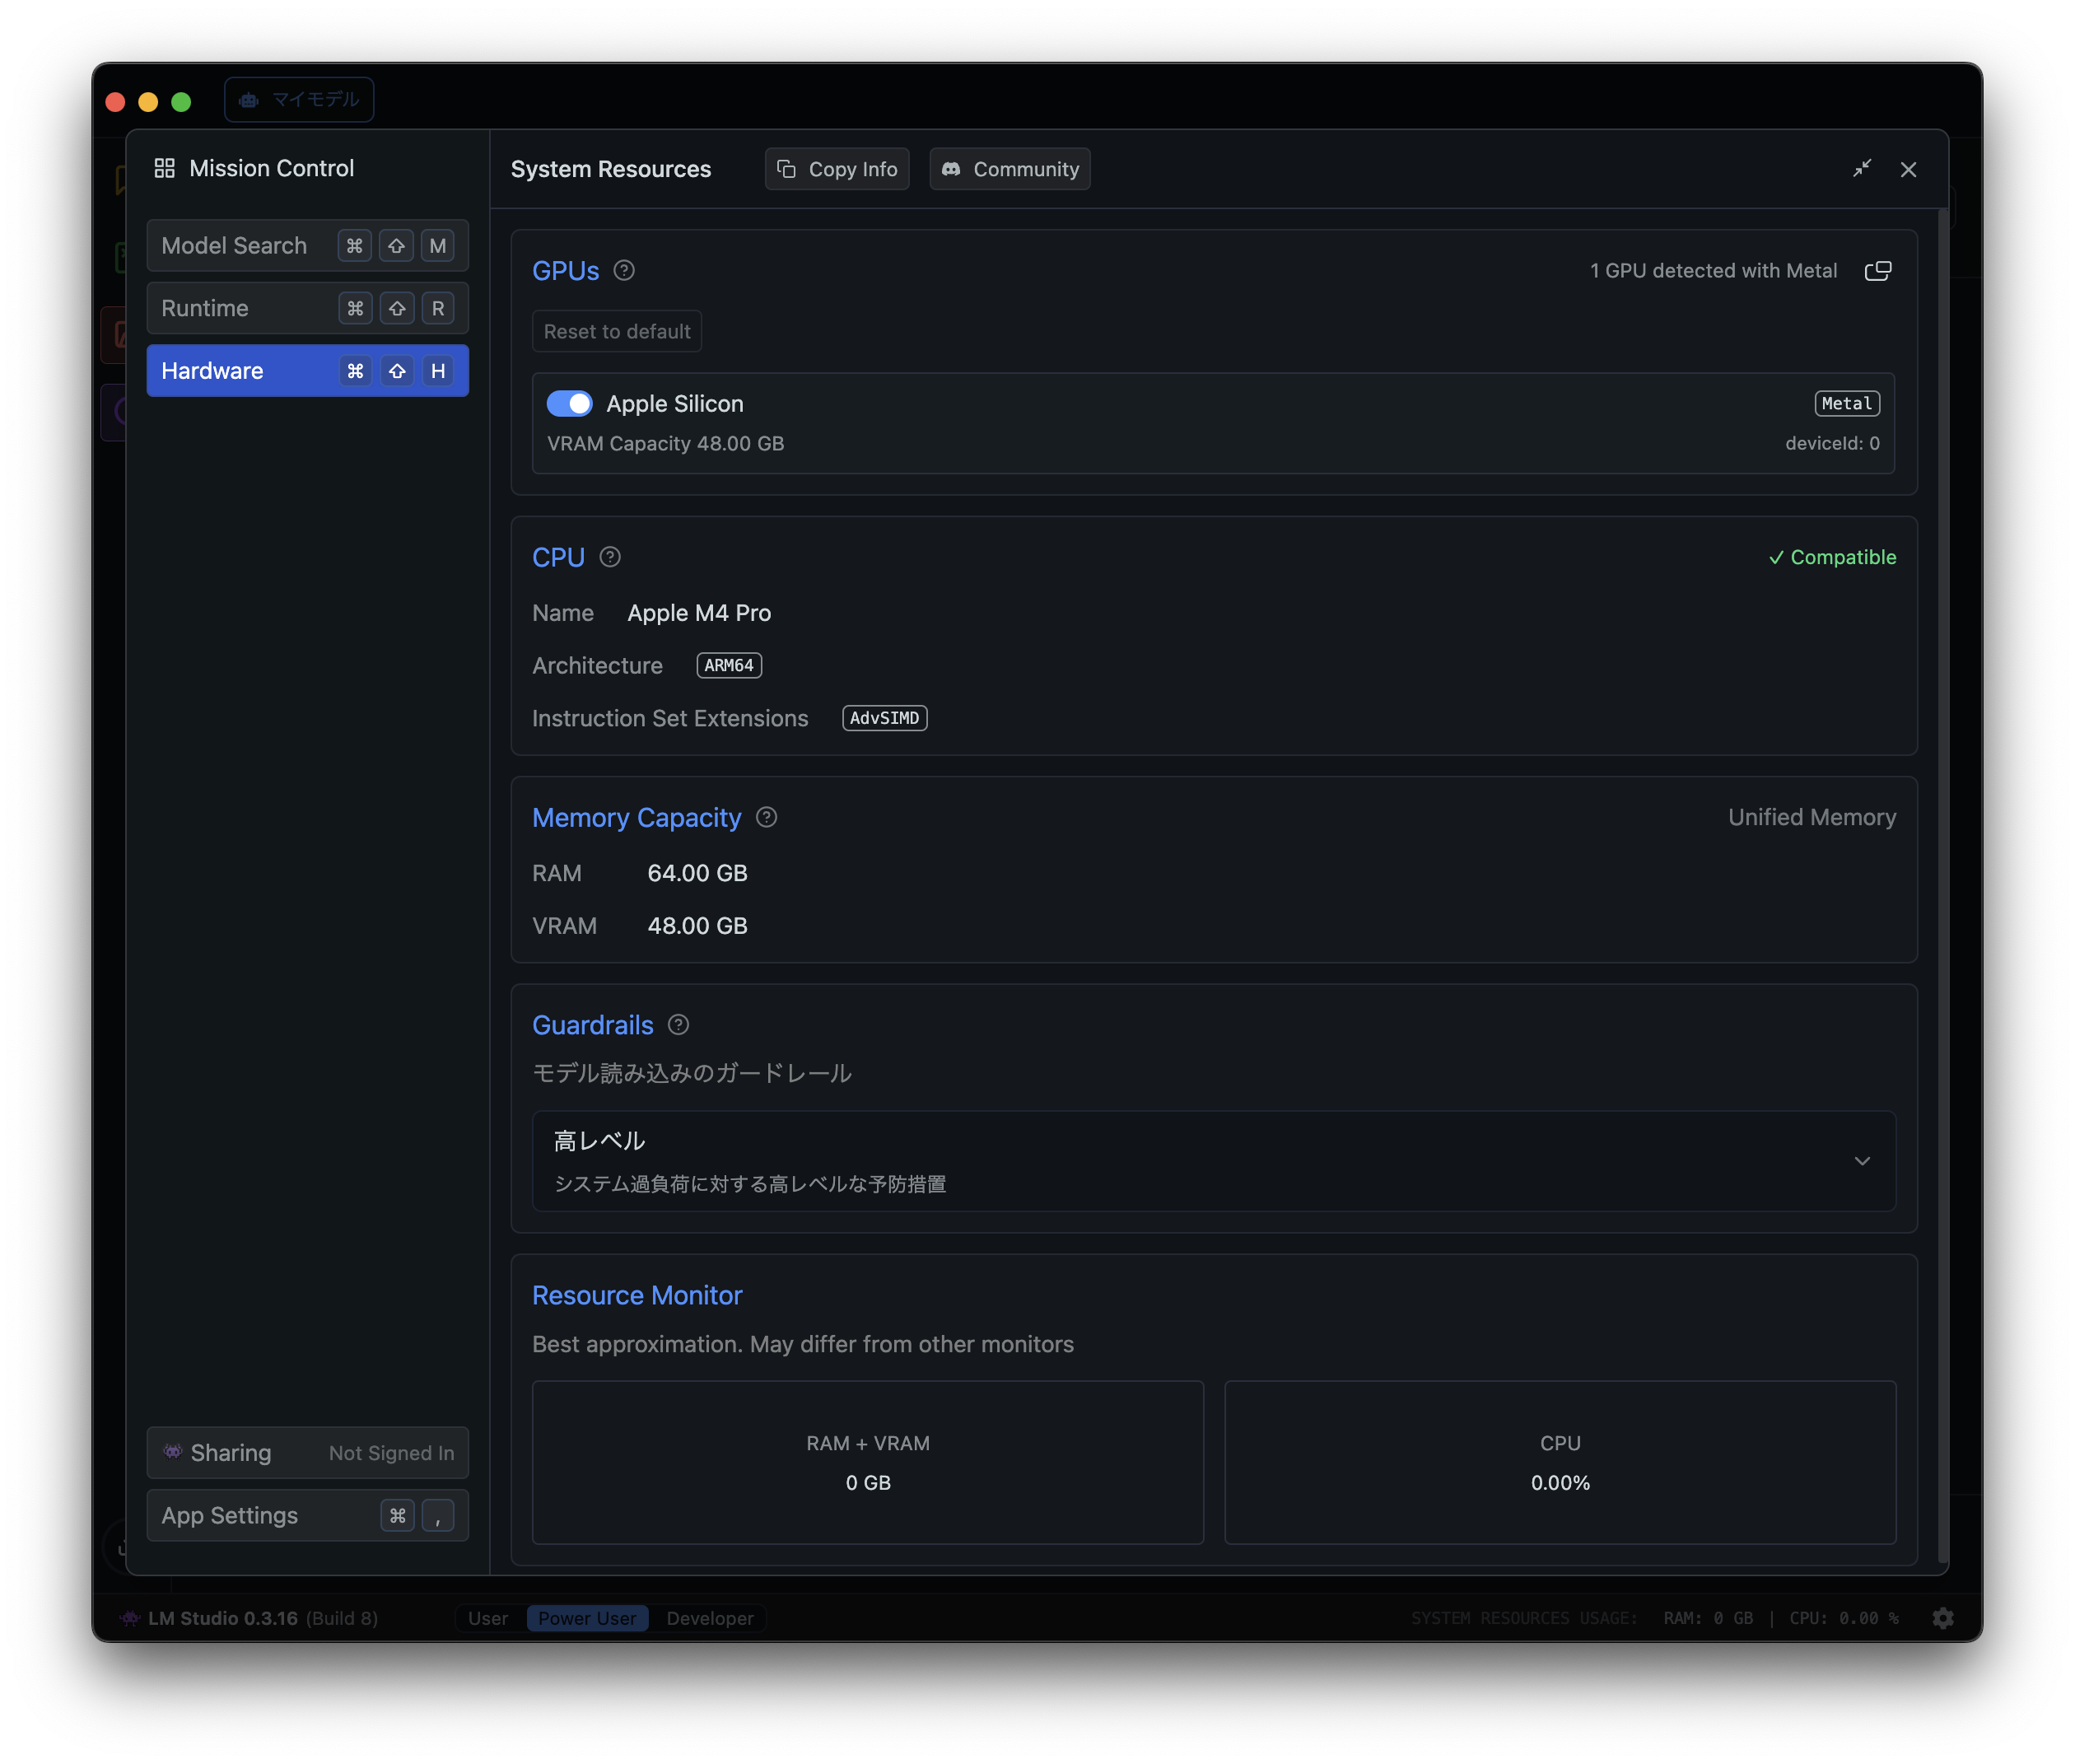This screenshot has width=2075, height=1764.
Task: Click the collapse dialog arrows icon
Action: [1861, 169]
